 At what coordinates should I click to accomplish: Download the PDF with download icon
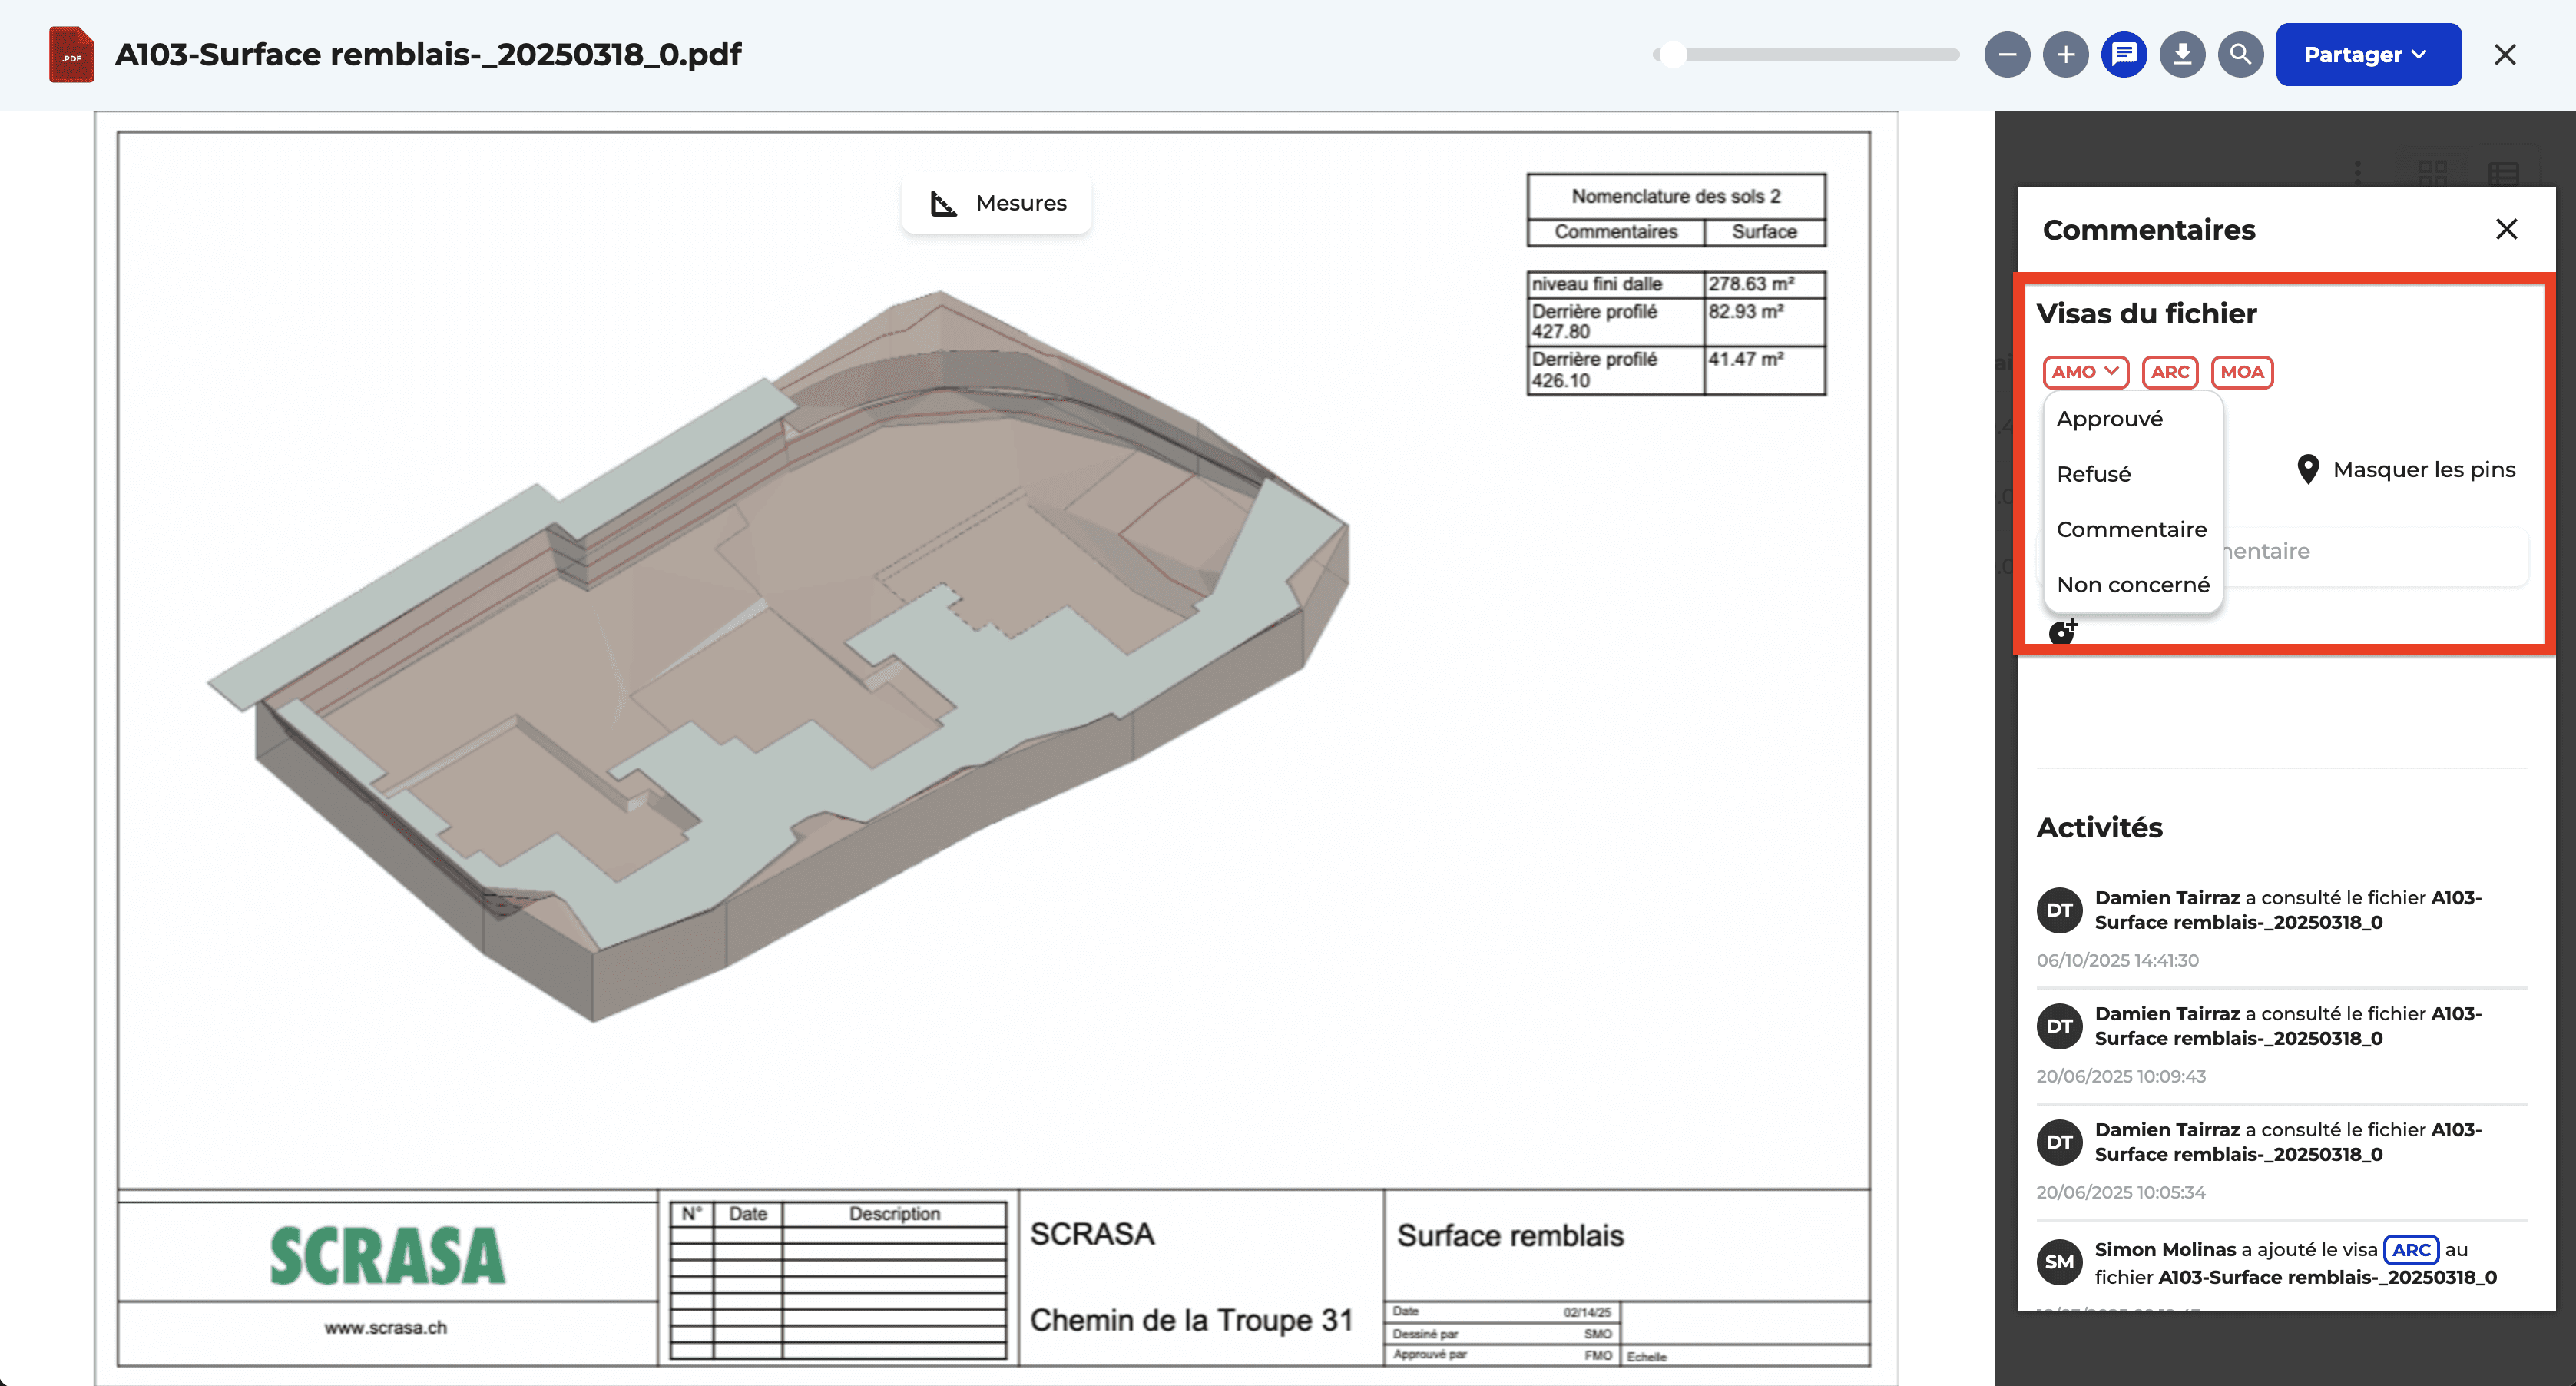point(2182,54)
